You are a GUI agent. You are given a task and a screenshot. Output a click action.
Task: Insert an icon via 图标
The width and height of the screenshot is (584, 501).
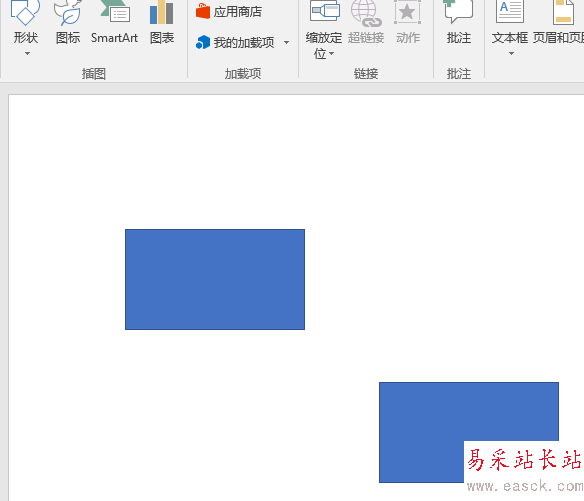(68, 22)
